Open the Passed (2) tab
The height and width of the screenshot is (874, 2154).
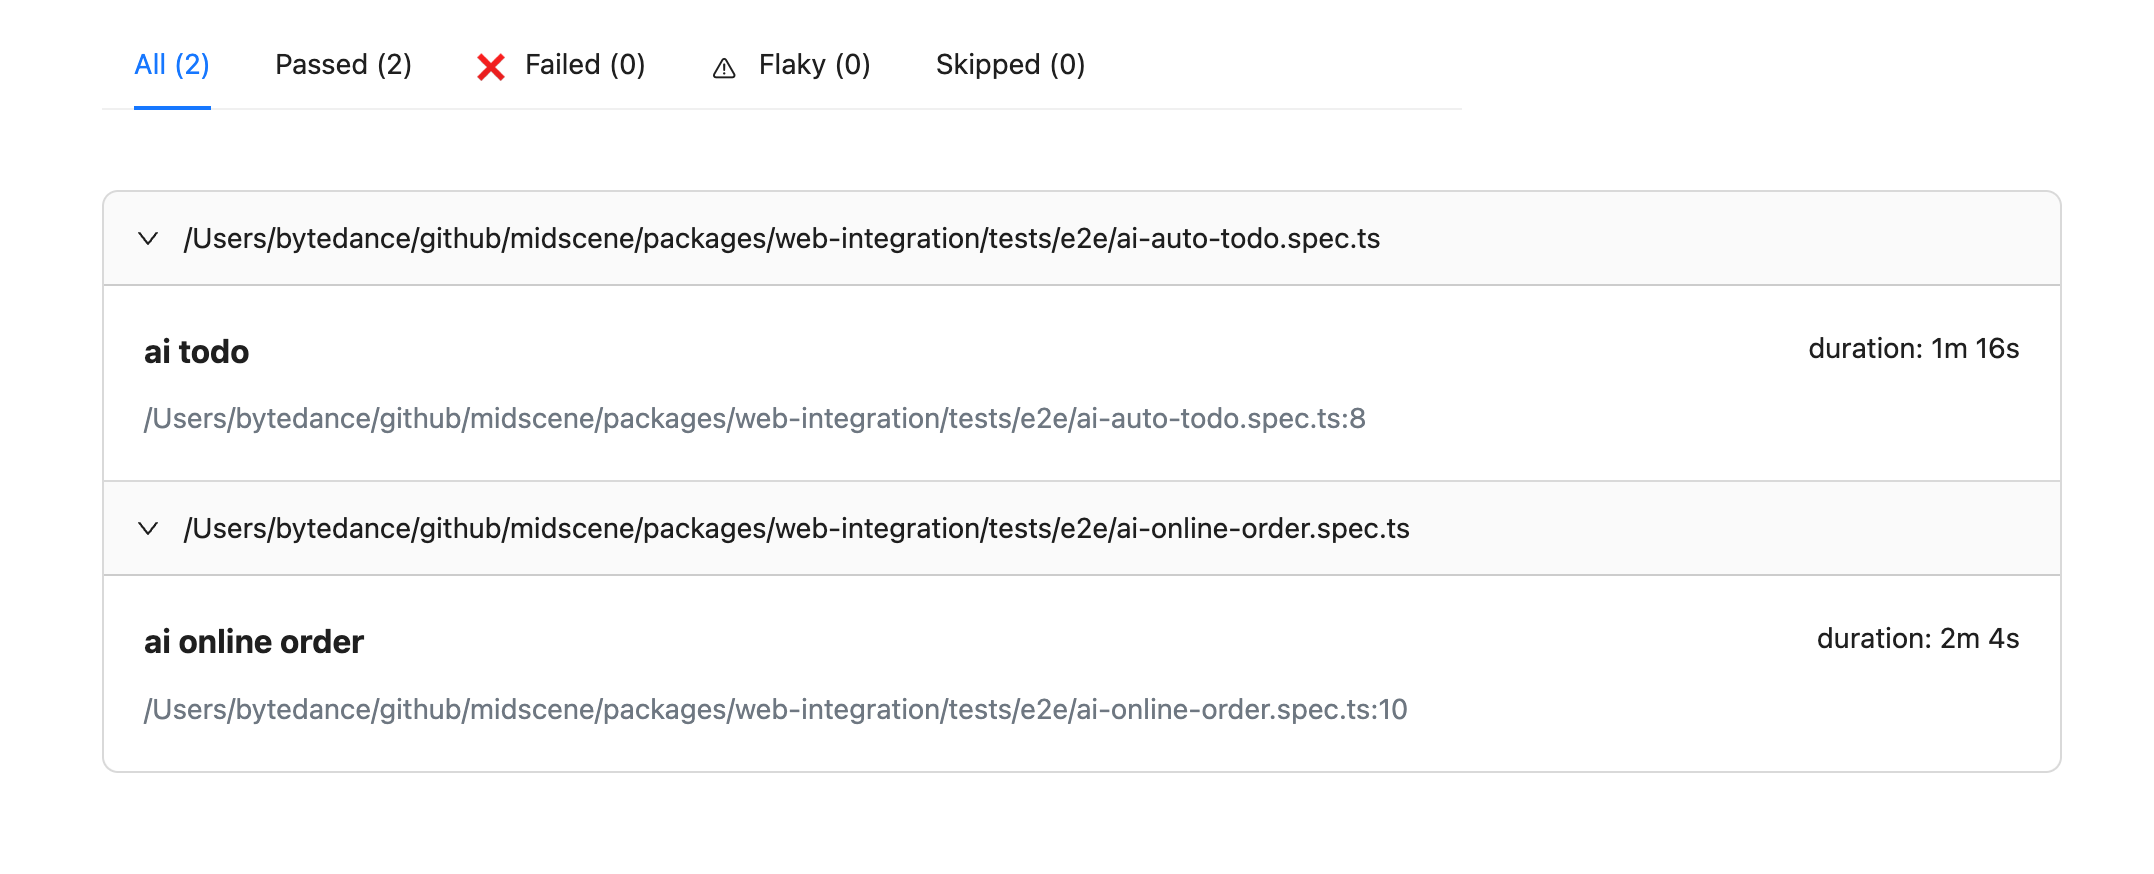(343, 65)
